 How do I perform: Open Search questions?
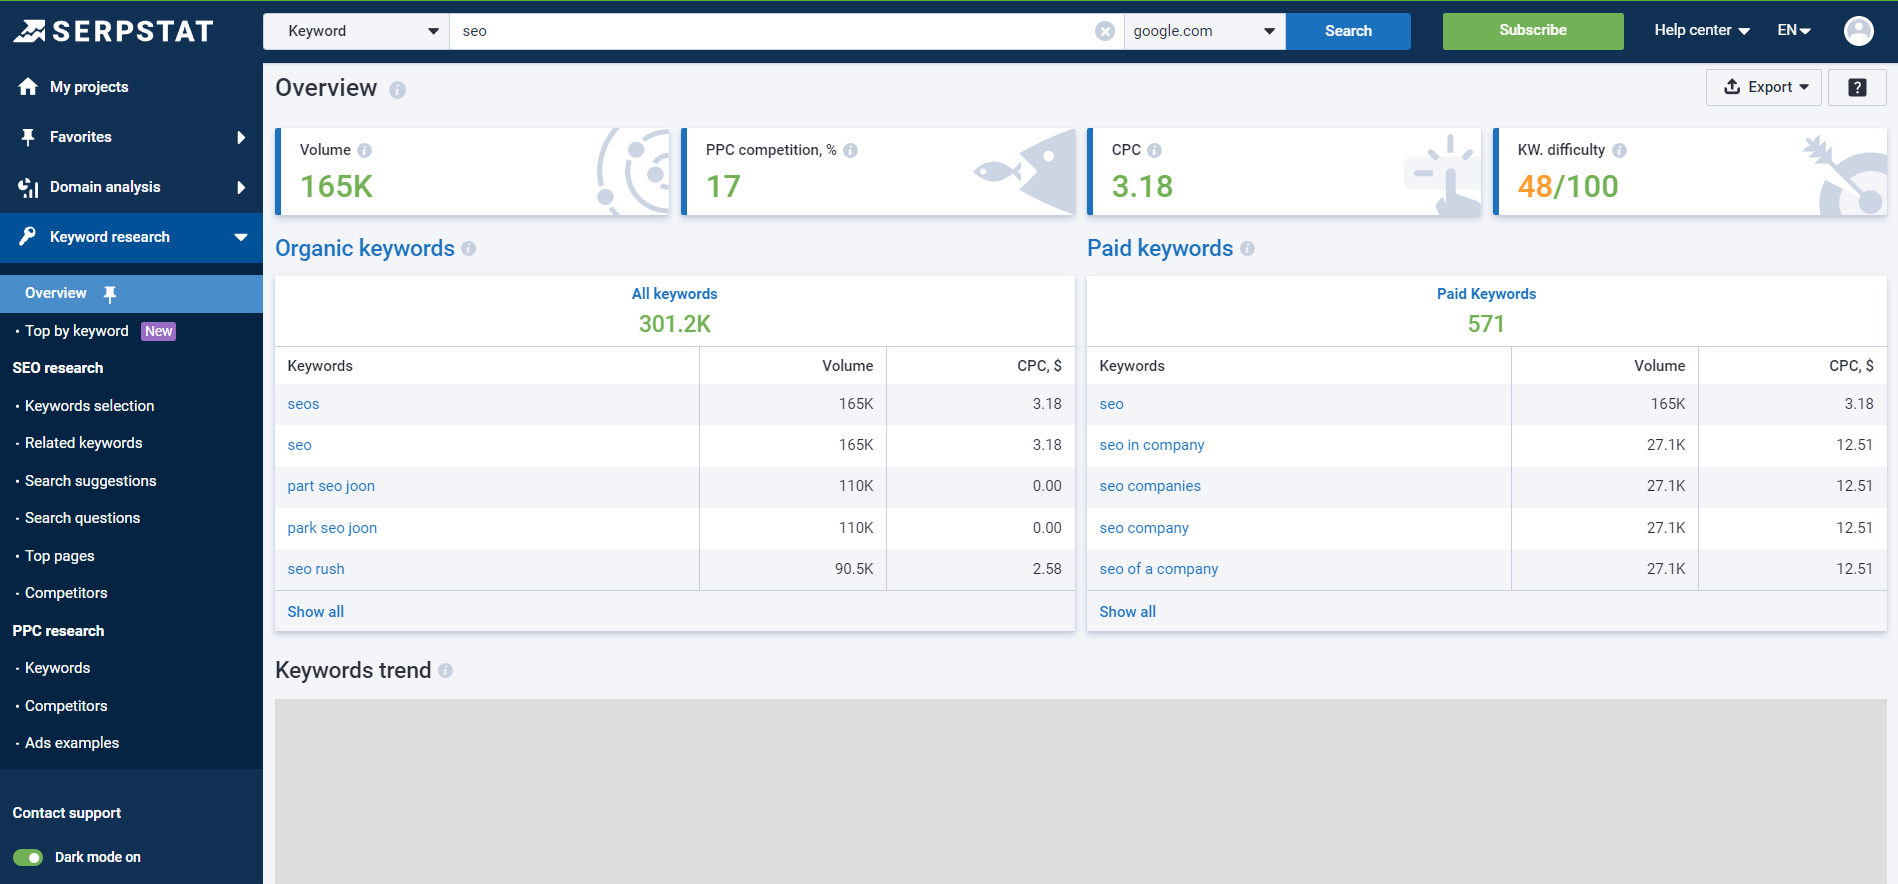pos(83,518)
